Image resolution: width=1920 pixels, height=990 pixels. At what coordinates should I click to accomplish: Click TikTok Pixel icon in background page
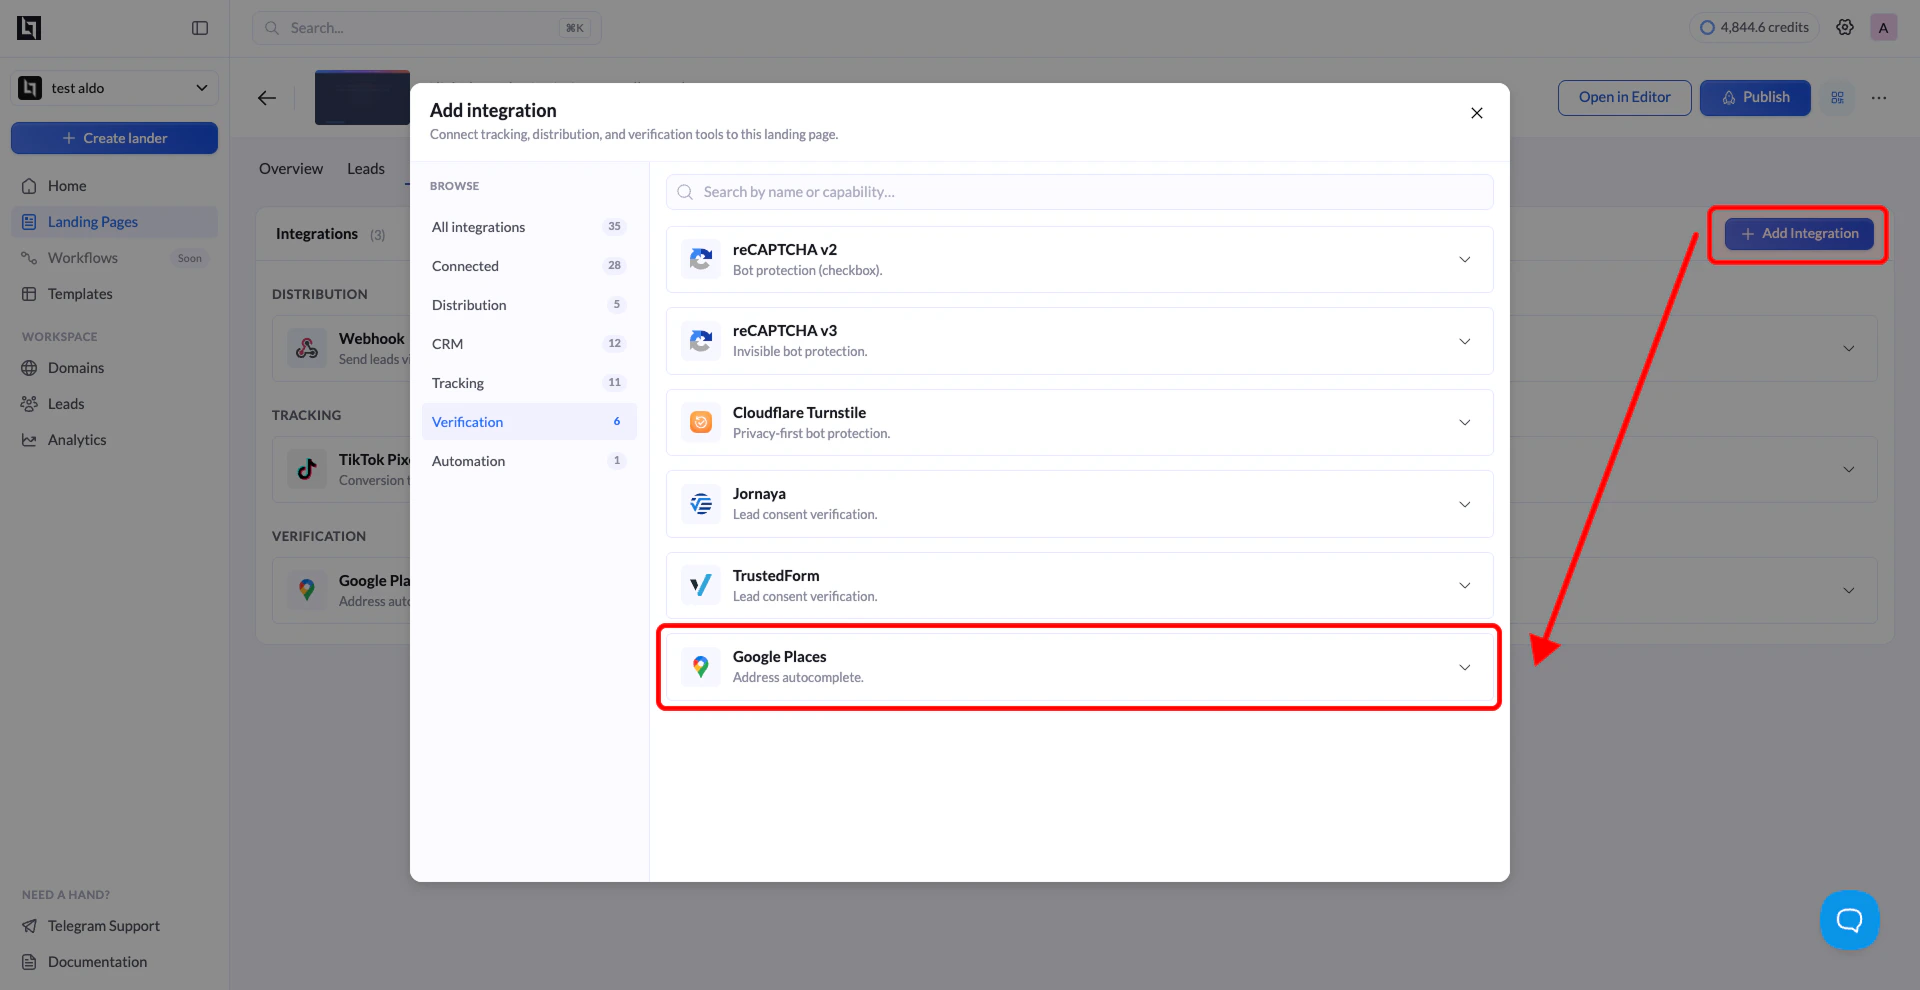(x=307, y=469)
